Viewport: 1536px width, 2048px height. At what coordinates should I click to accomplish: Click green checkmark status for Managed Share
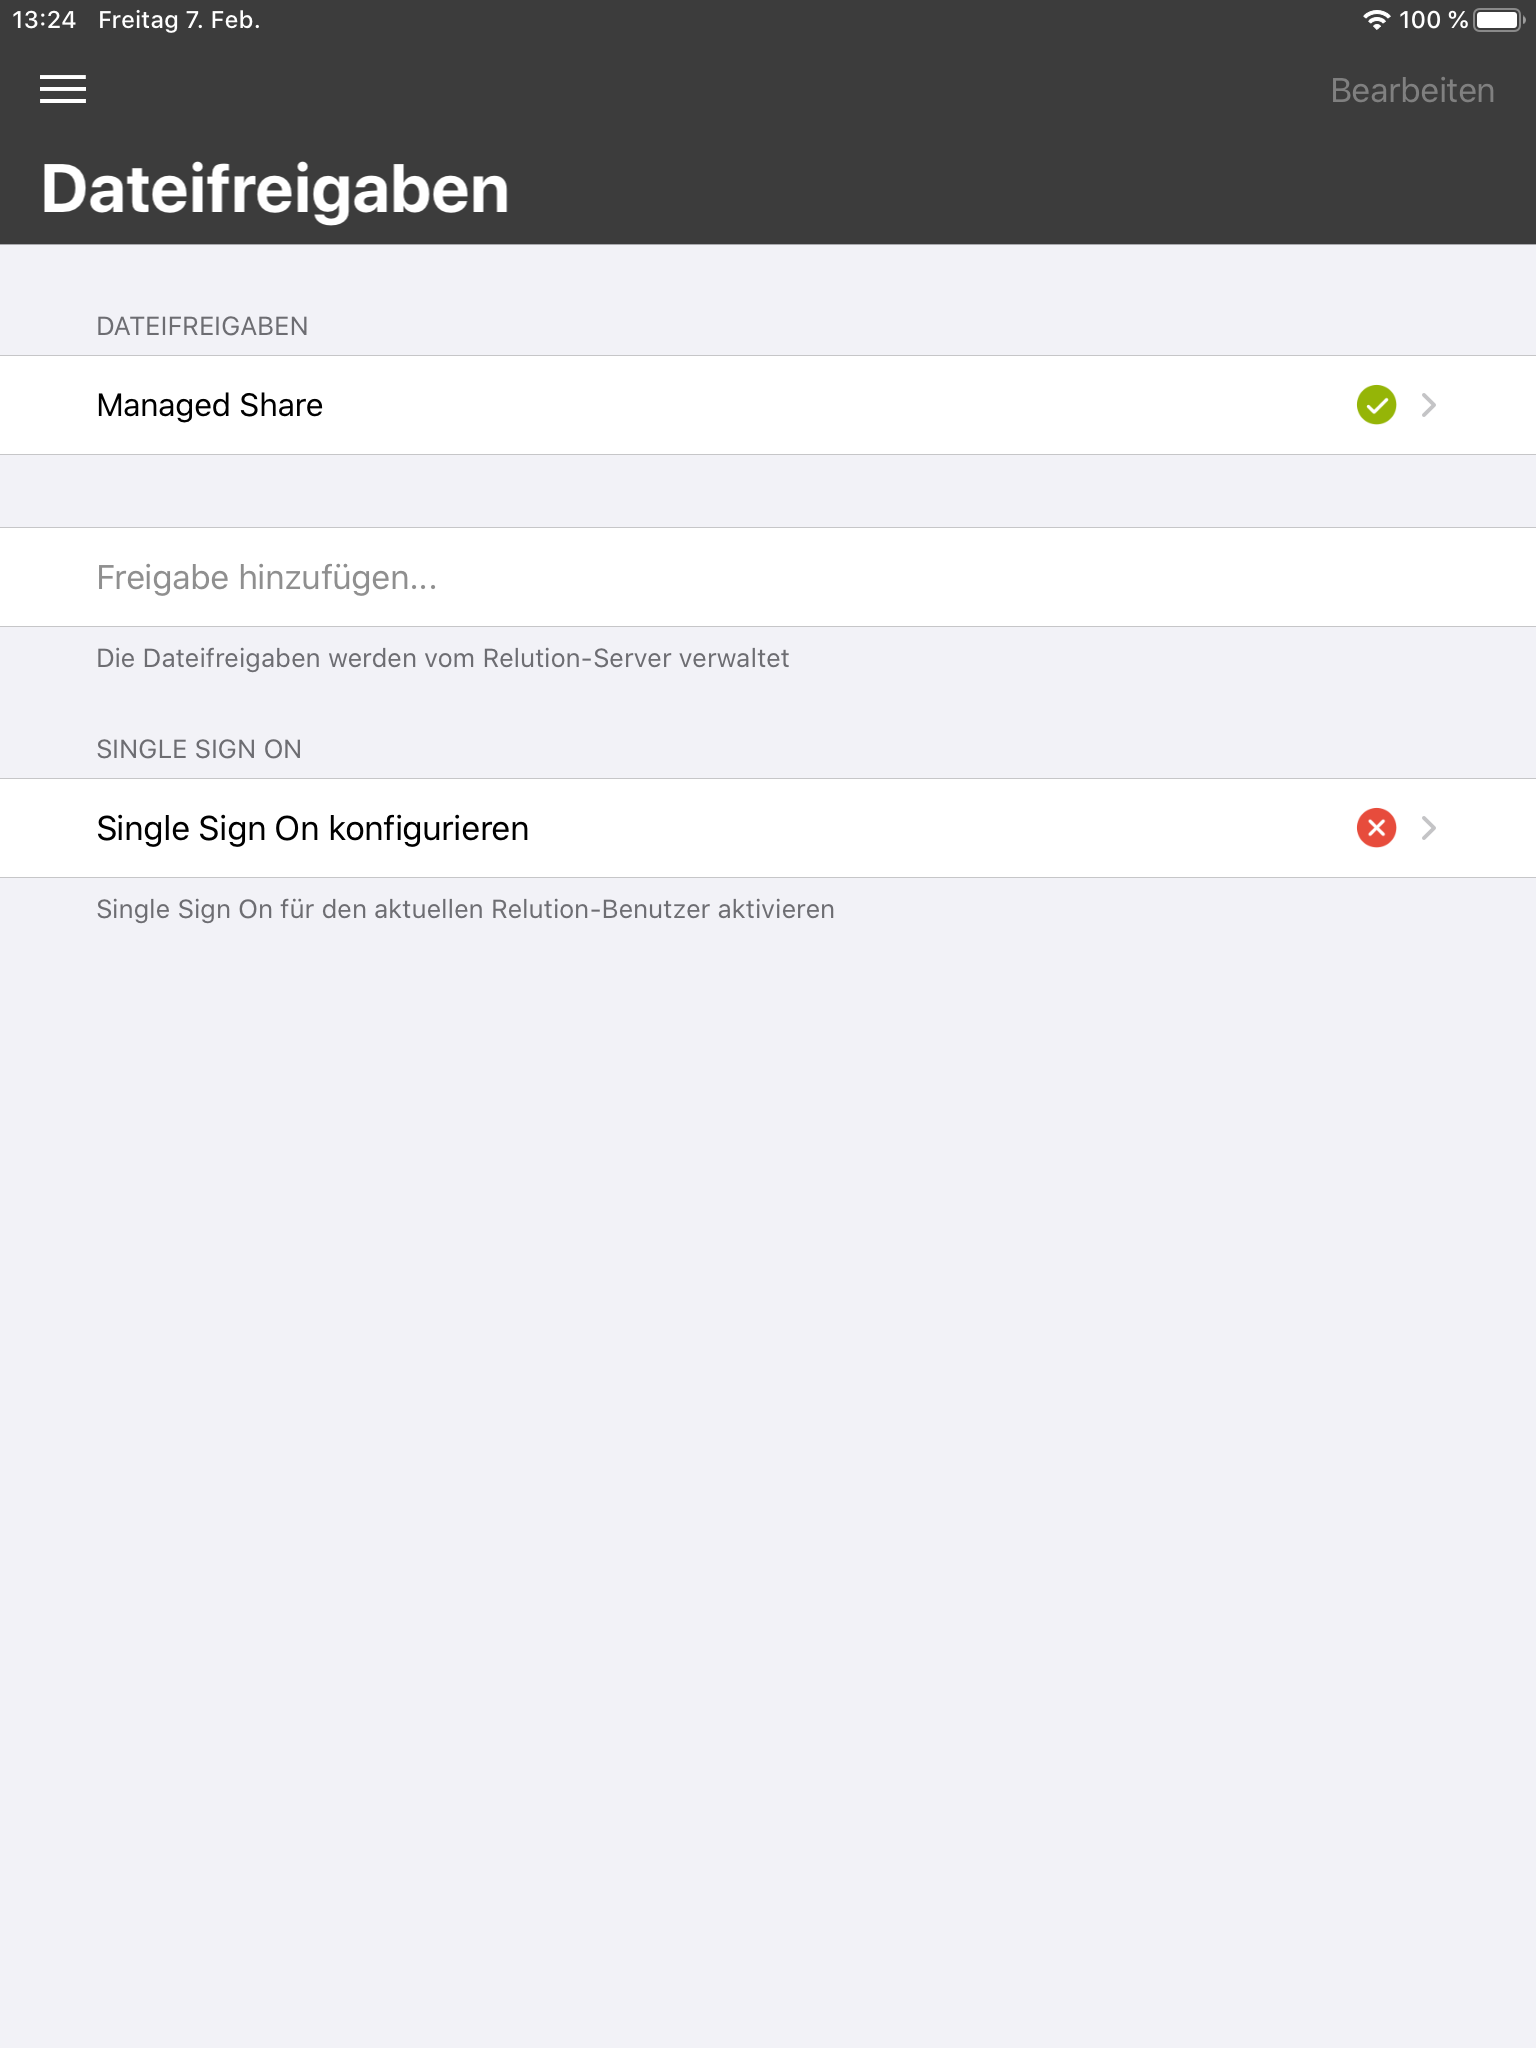tap(1376, 405)
